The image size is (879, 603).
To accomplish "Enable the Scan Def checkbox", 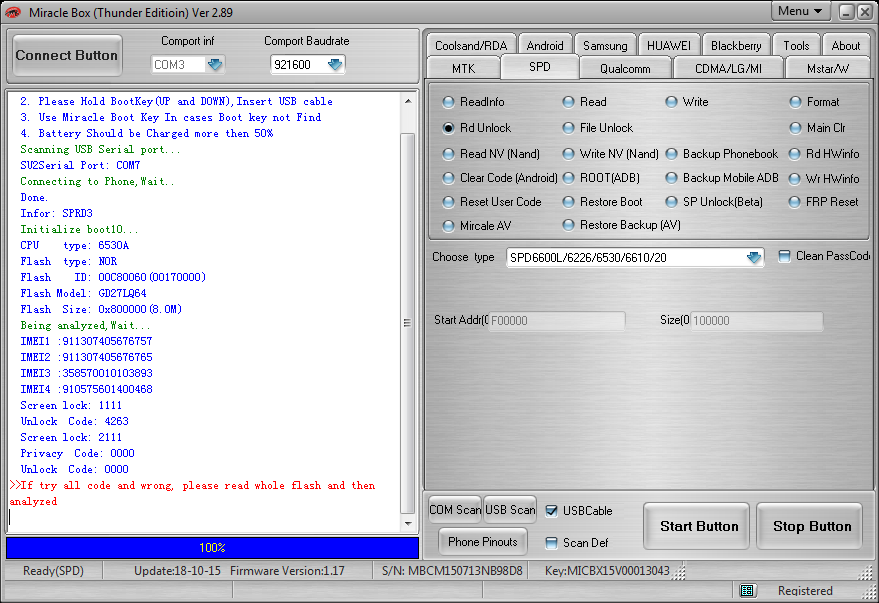I will click(552, 542).
